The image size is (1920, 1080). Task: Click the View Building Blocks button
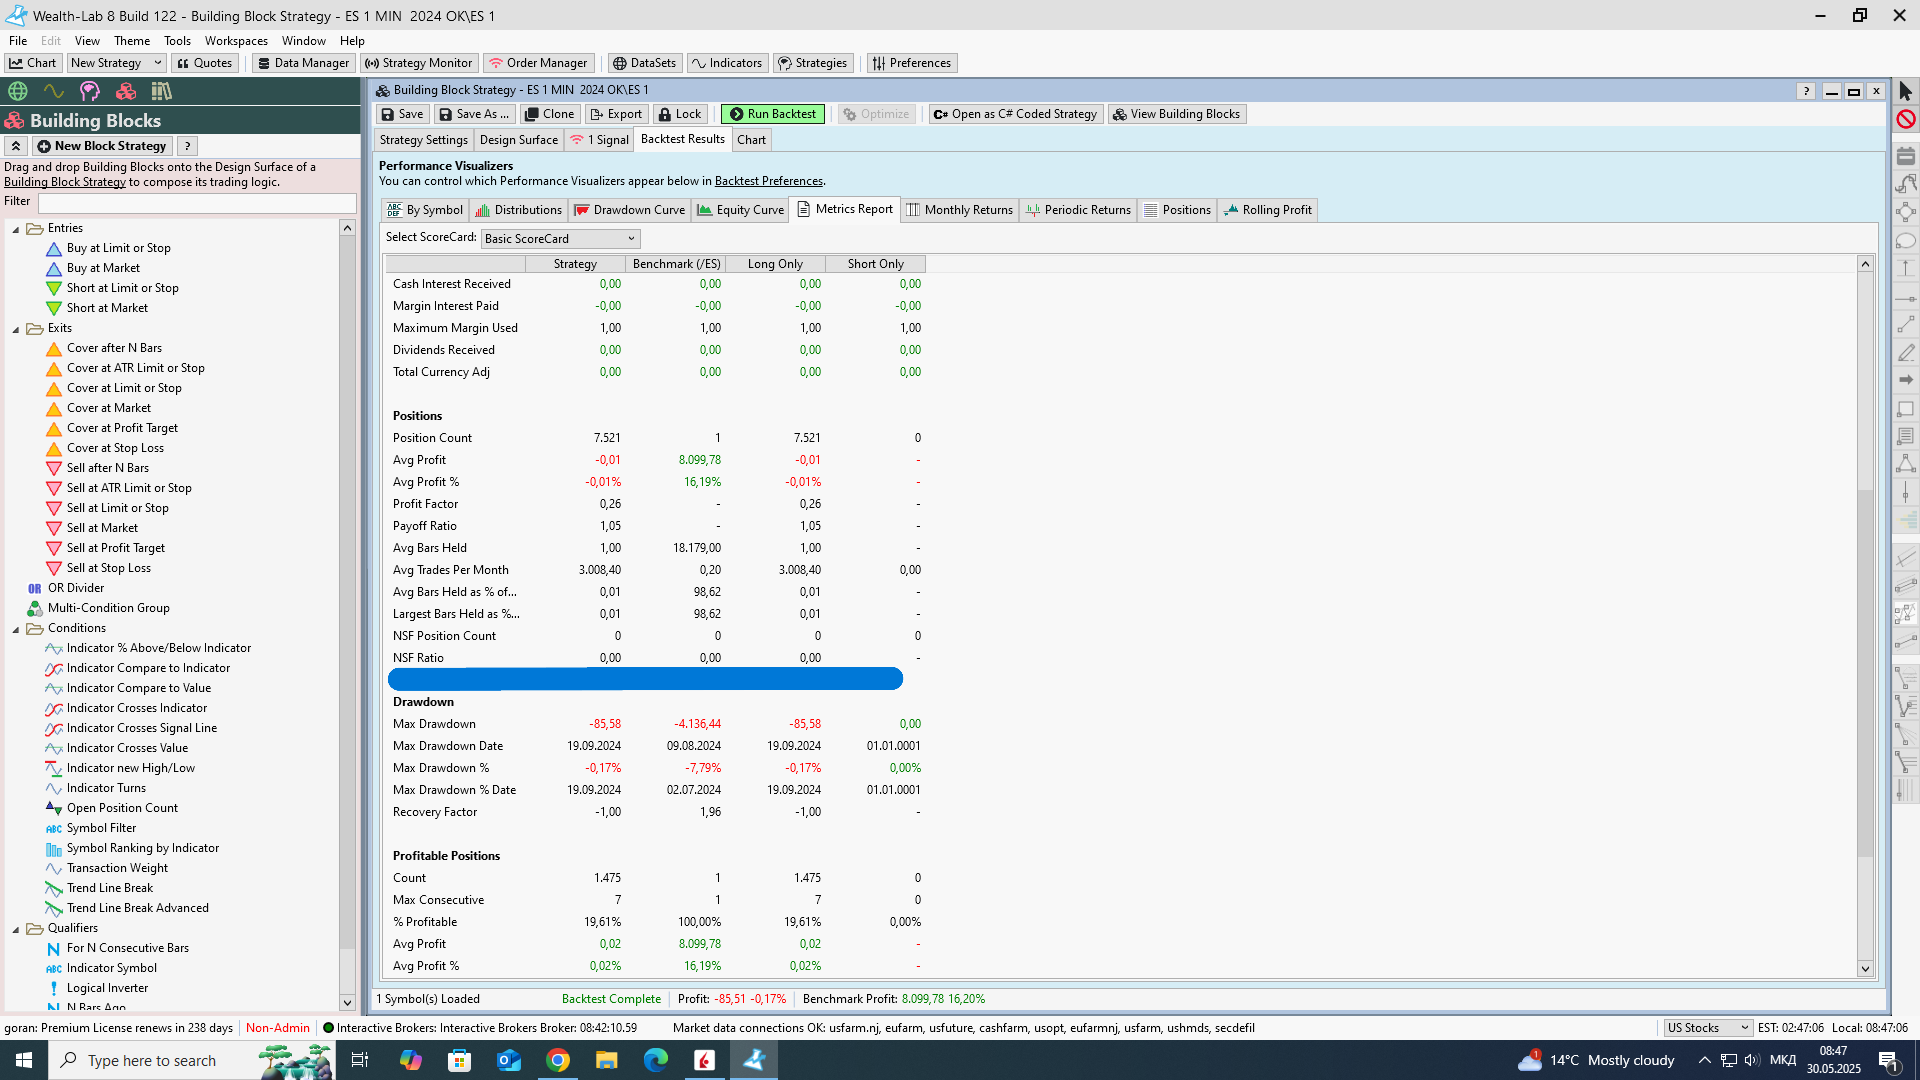[x=1176, y=114]
